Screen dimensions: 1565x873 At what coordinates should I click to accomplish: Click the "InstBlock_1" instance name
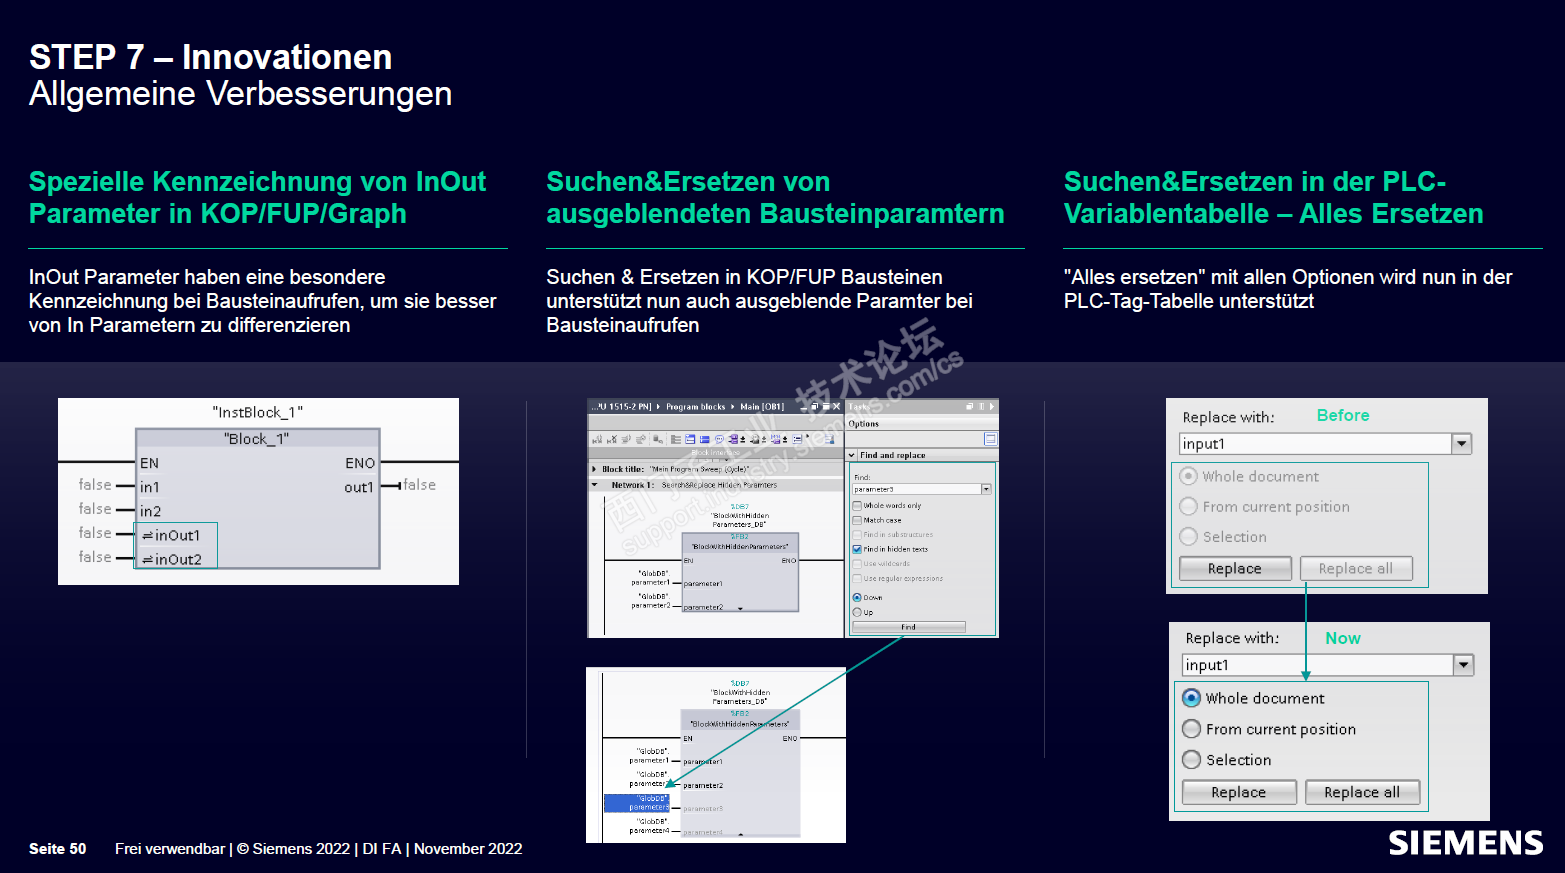click(258, 412)
